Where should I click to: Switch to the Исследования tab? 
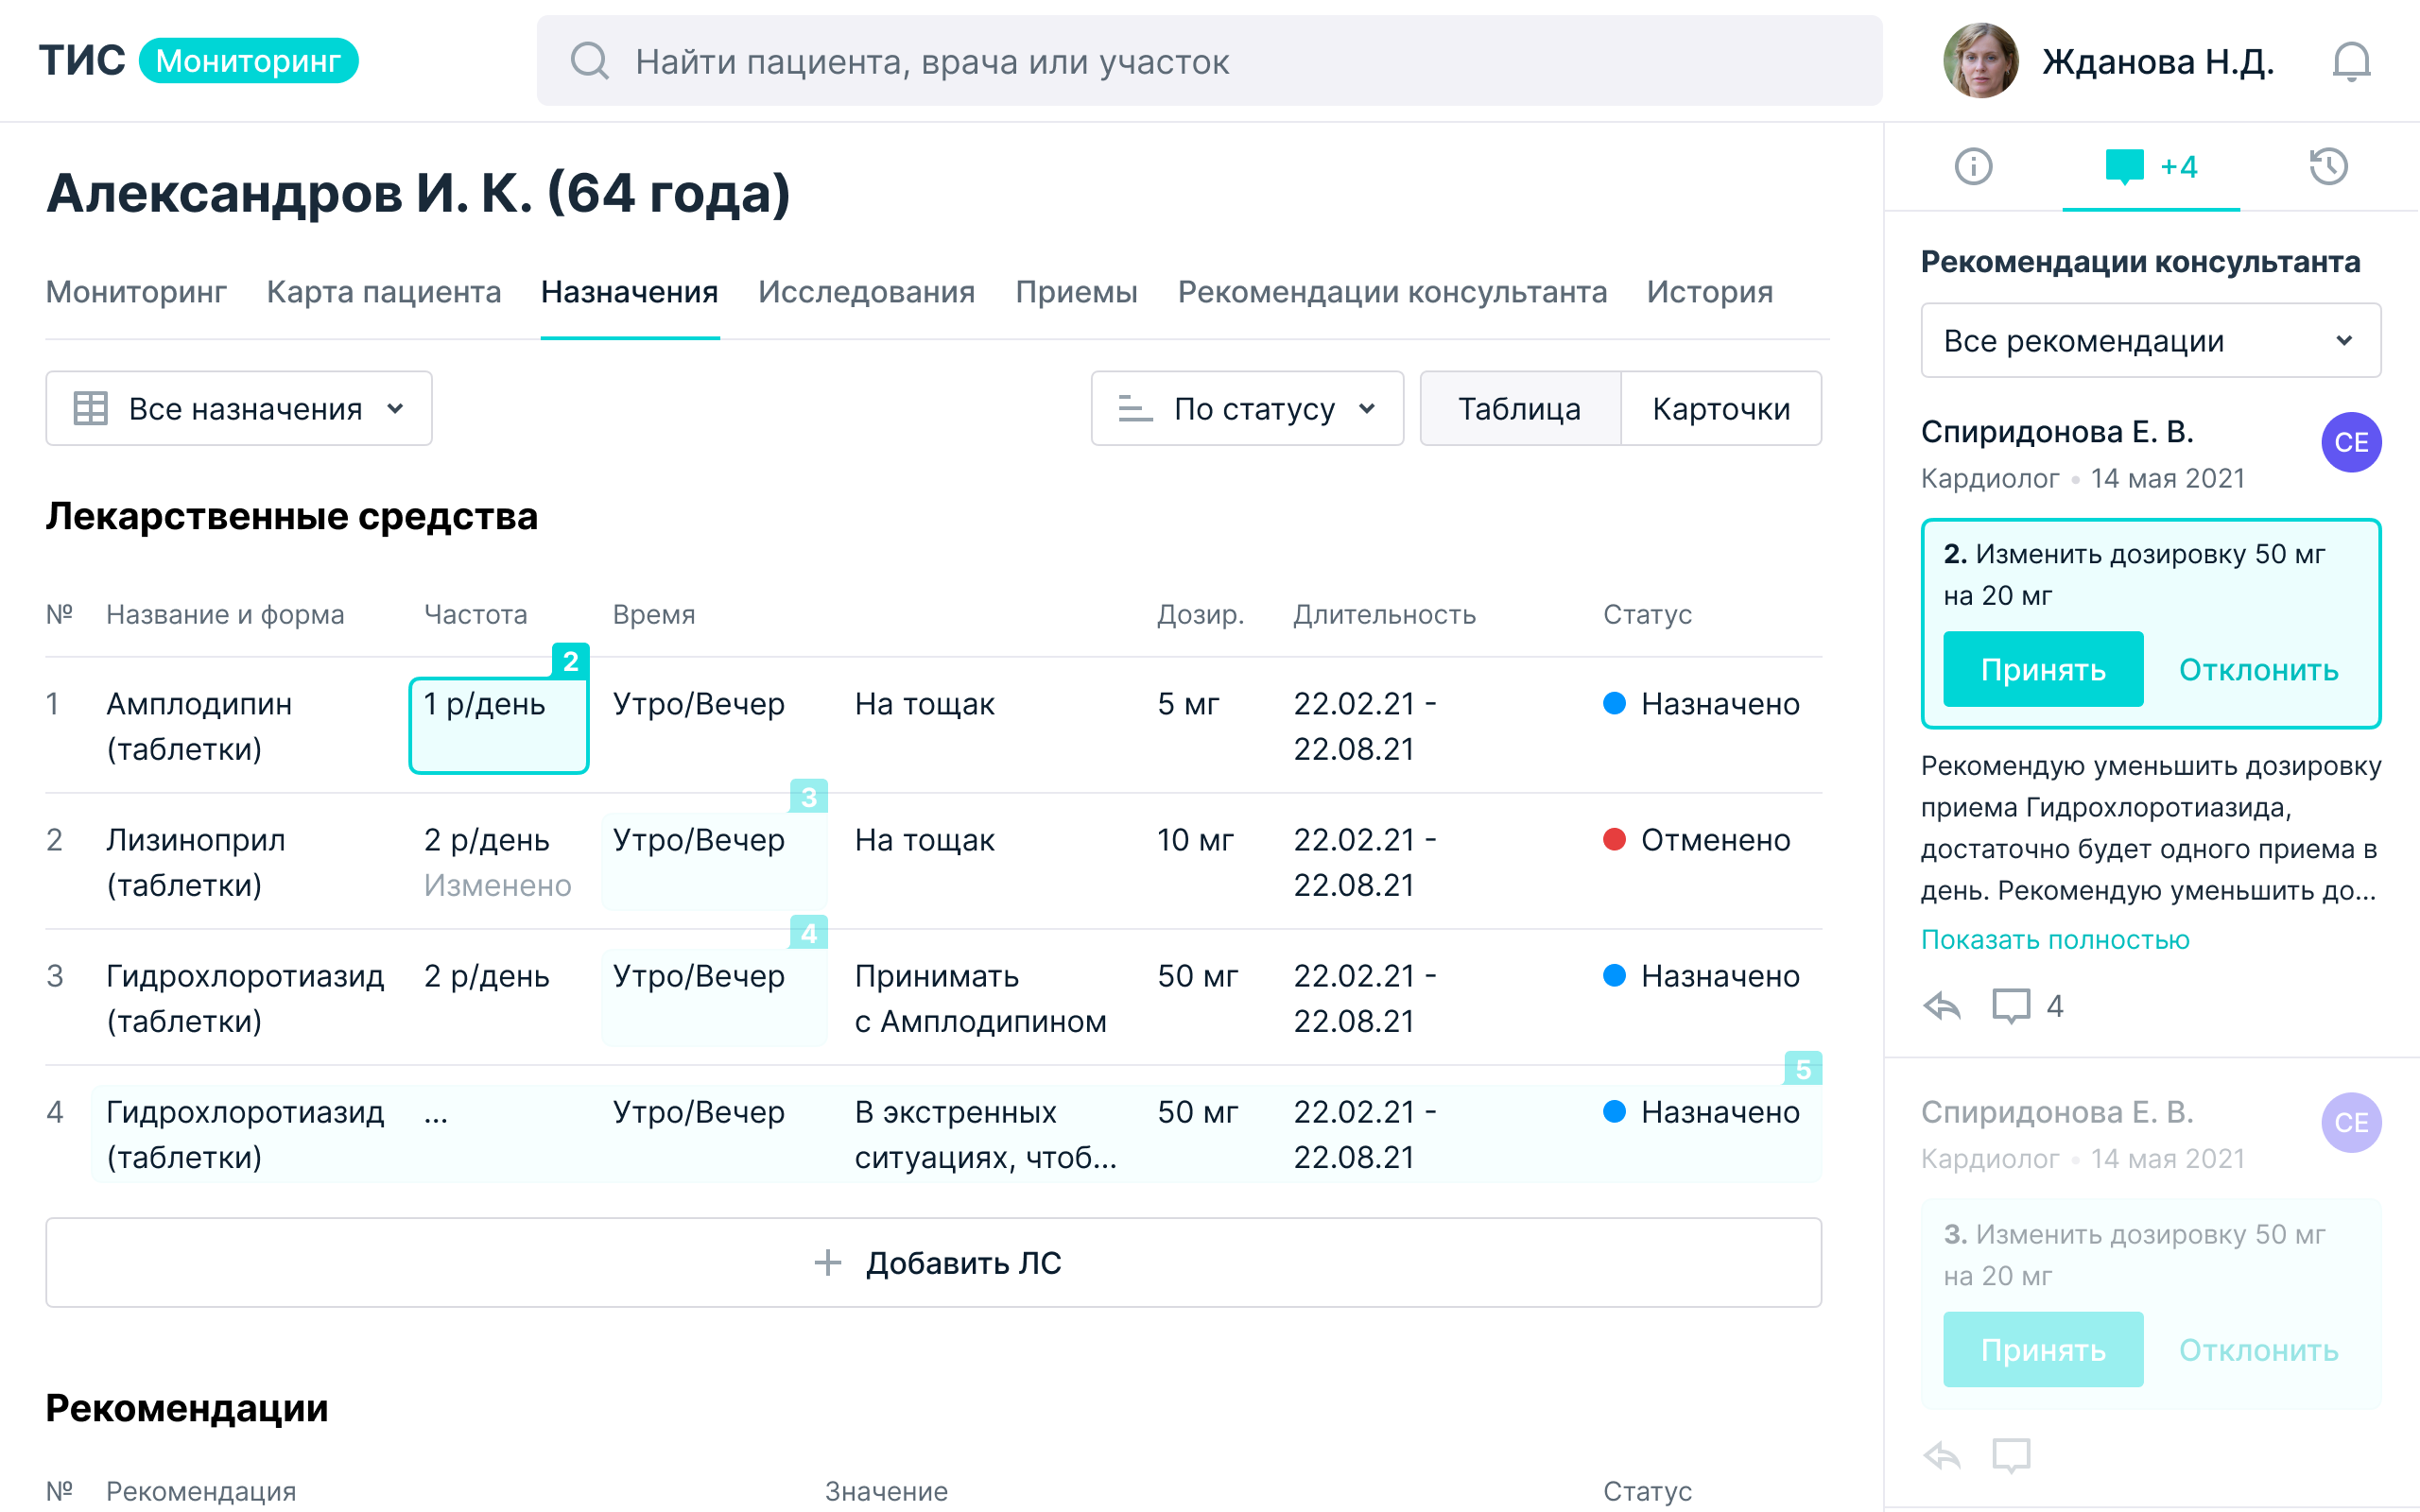point(866,292)
